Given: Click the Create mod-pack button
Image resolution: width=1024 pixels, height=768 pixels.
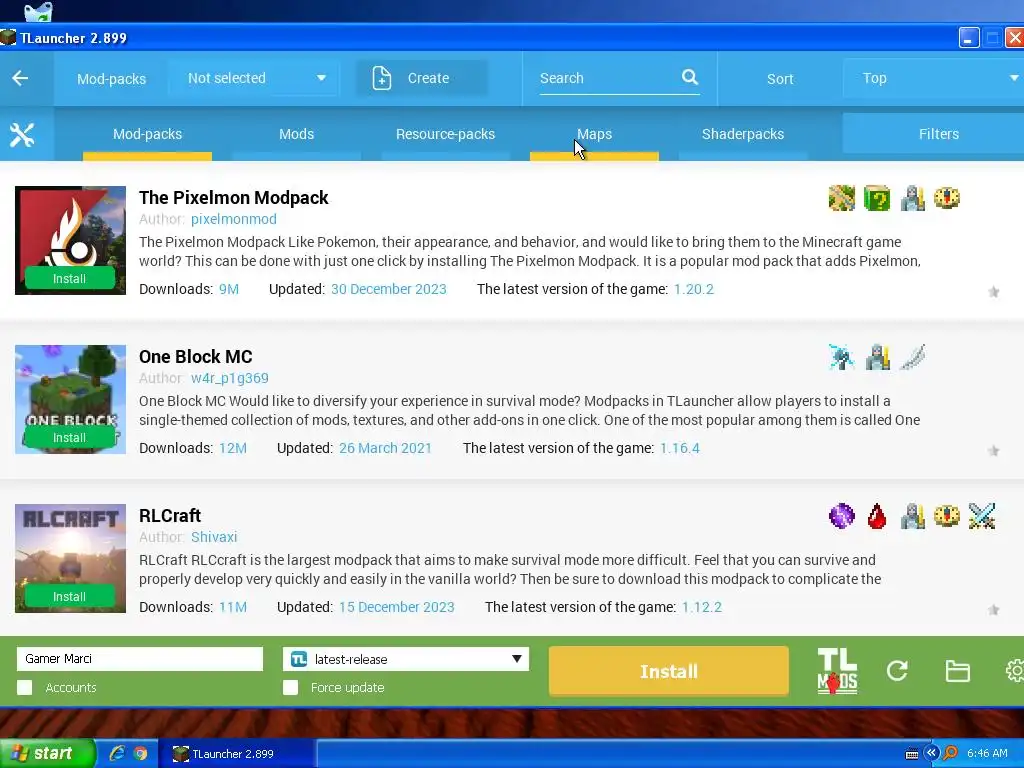Looking at the screenshot, I should tap(422, 78).
